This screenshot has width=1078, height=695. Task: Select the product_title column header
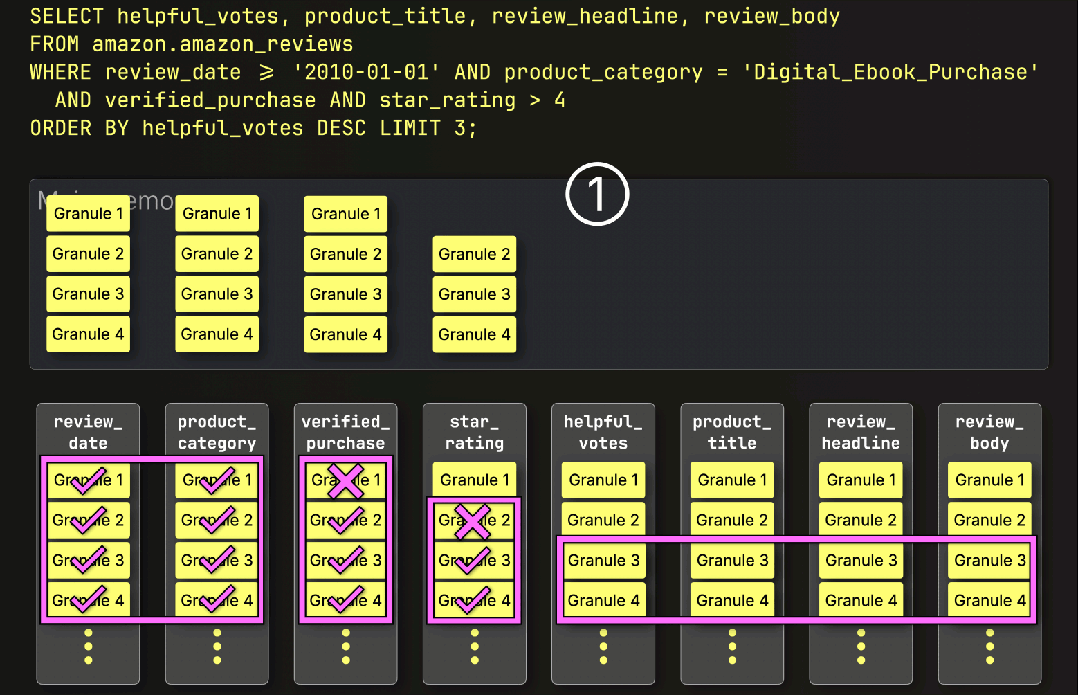coord(732,432)
